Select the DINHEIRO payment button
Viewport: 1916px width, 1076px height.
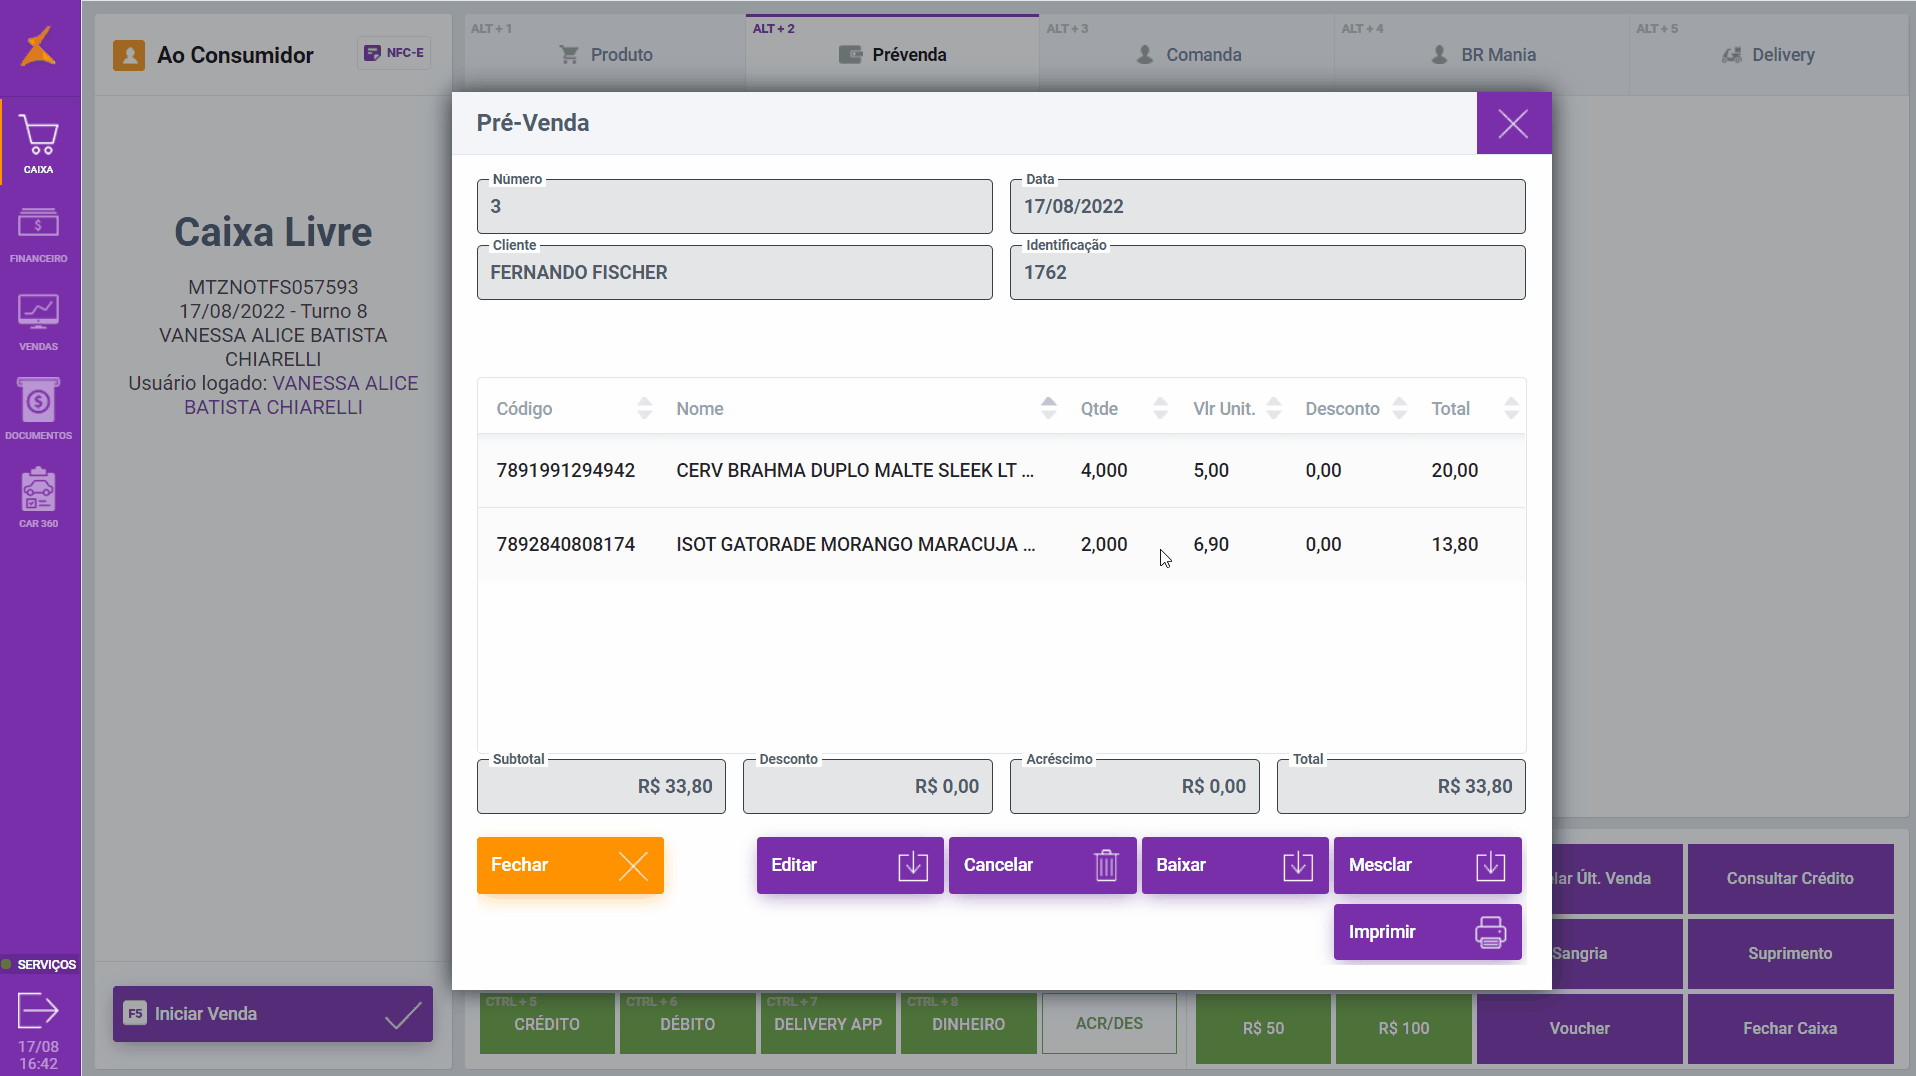pos(968,1024)
